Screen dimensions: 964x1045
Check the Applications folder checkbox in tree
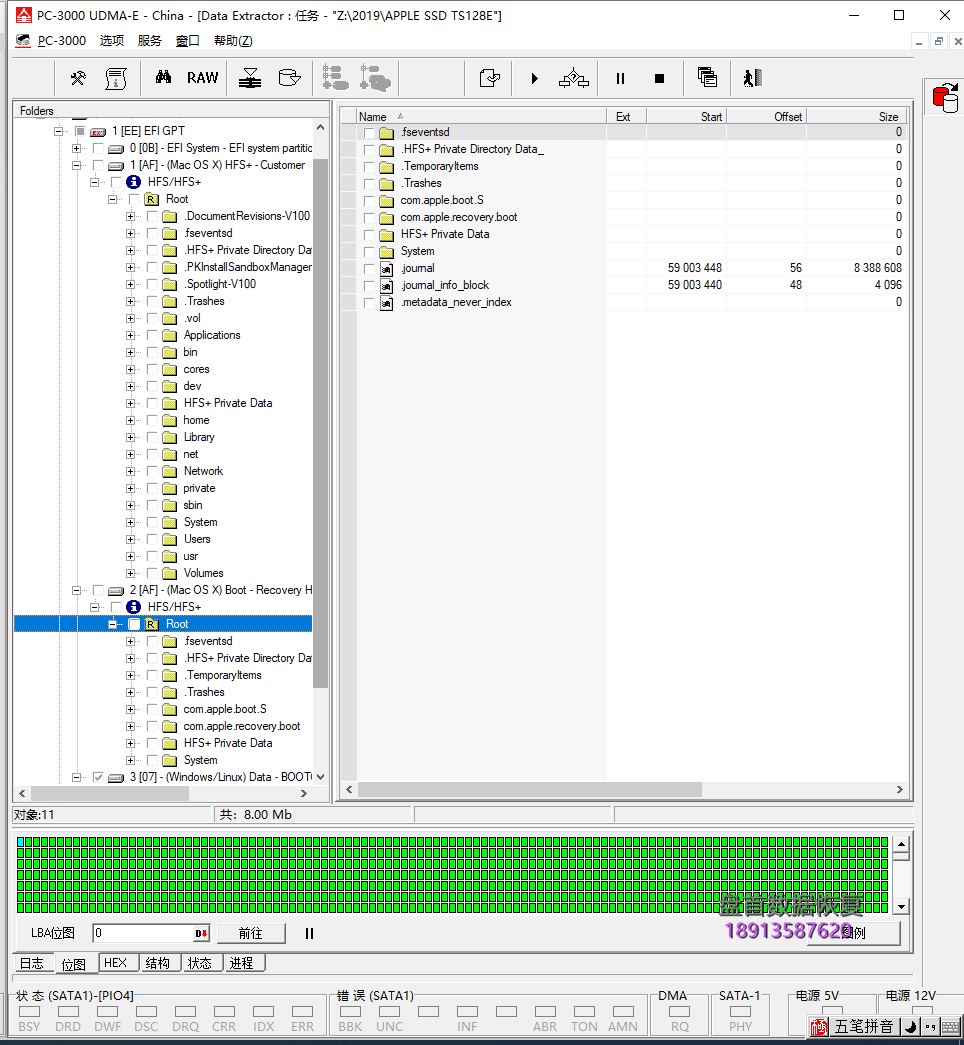pos(152,335)
